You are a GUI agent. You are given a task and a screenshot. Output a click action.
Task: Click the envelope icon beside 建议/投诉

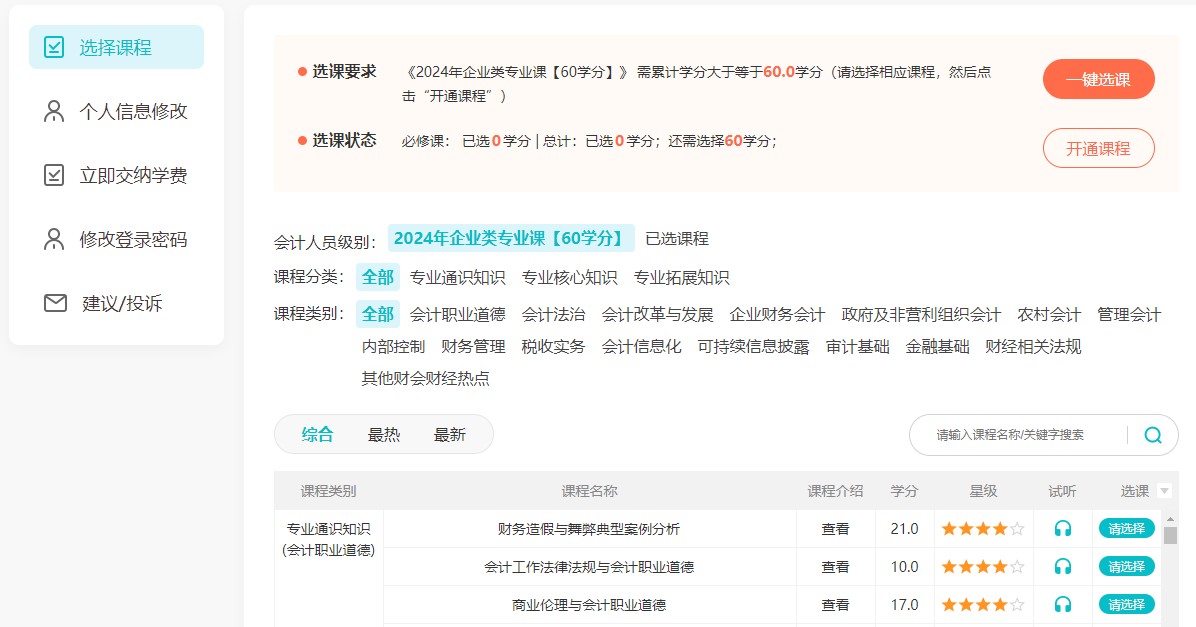click(55, 304)
